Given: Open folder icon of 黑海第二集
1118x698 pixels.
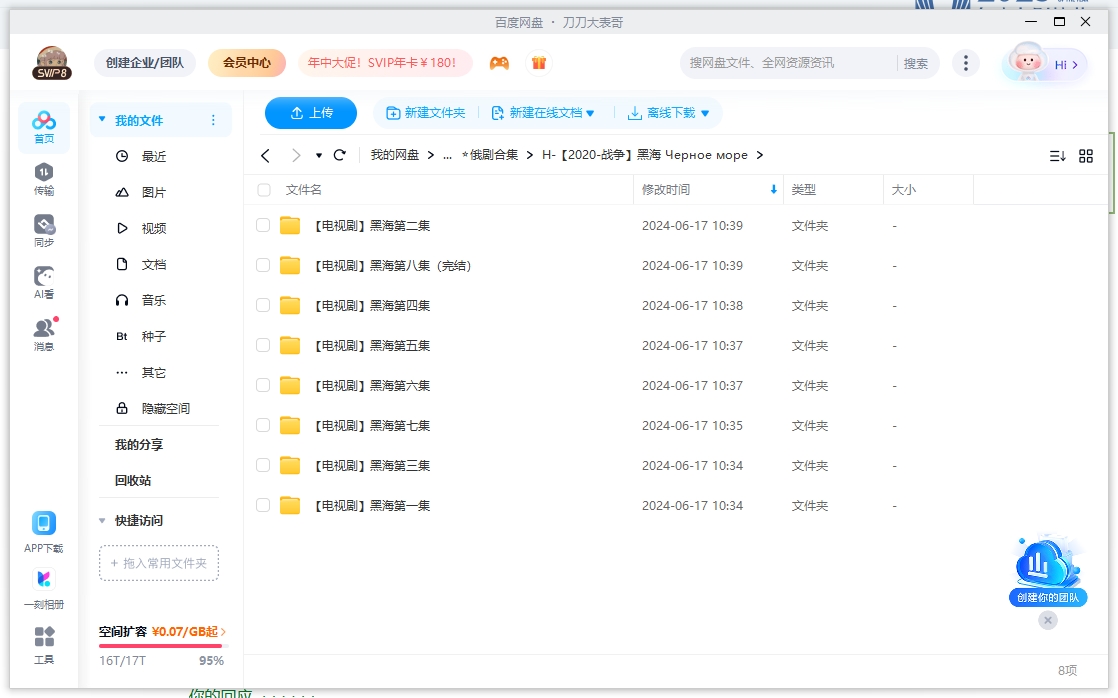Looking at the screenshot, I should 289,226.
